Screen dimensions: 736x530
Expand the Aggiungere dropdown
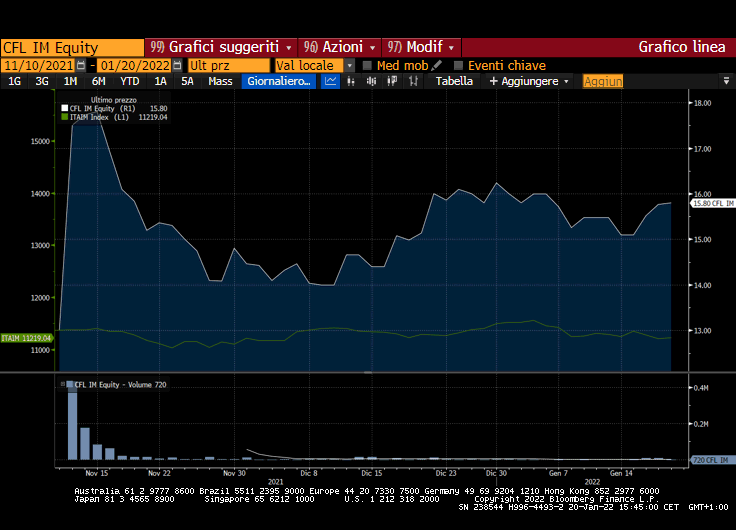[529, 81]
